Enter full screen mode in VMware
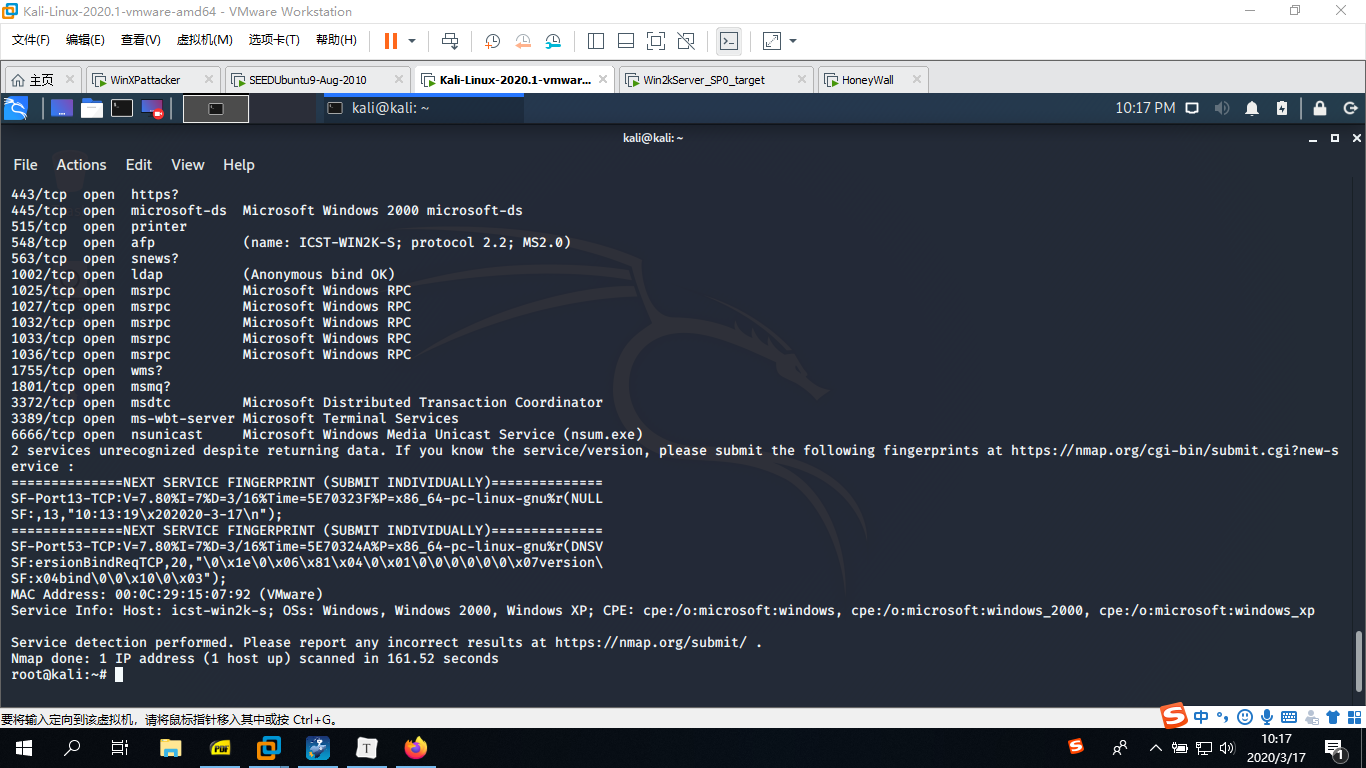 (656, 41)
